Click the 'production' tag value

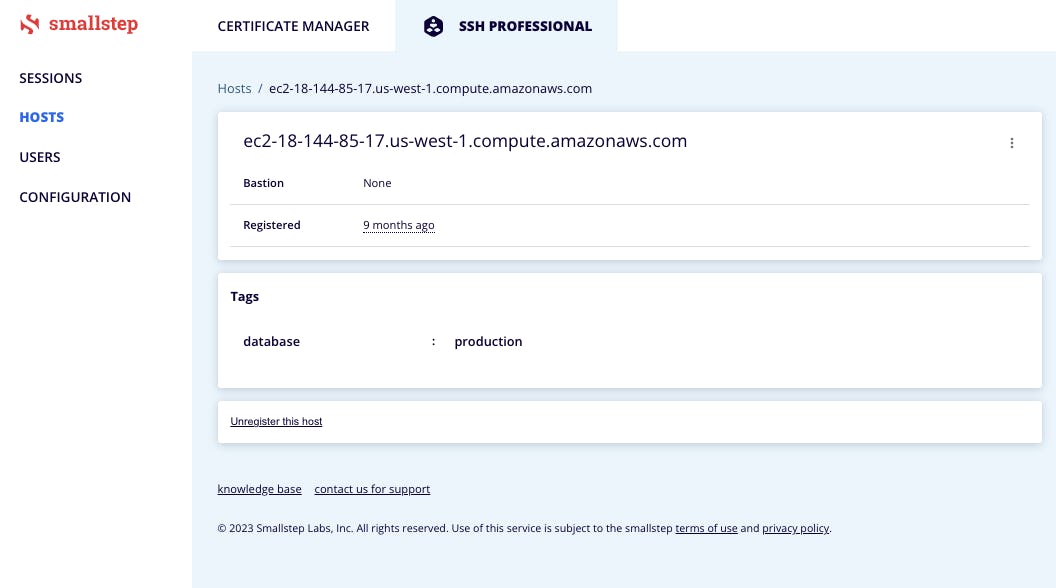click(488, 341)
